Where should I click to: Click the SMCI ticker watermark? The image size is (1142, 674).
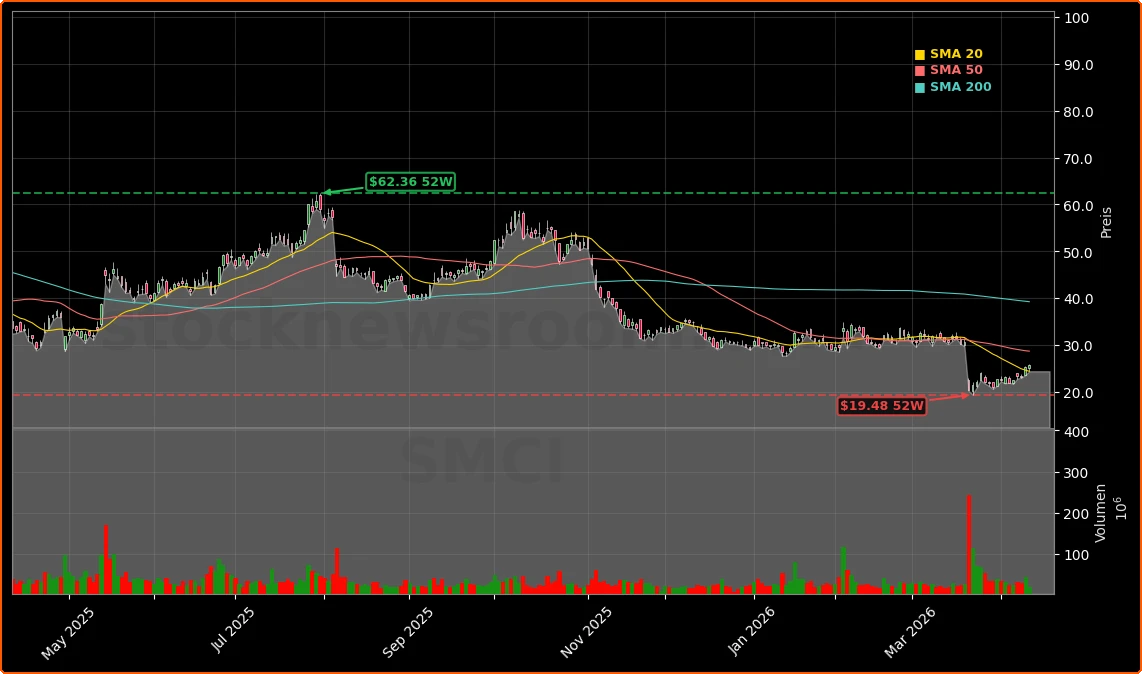click(484, 462)
